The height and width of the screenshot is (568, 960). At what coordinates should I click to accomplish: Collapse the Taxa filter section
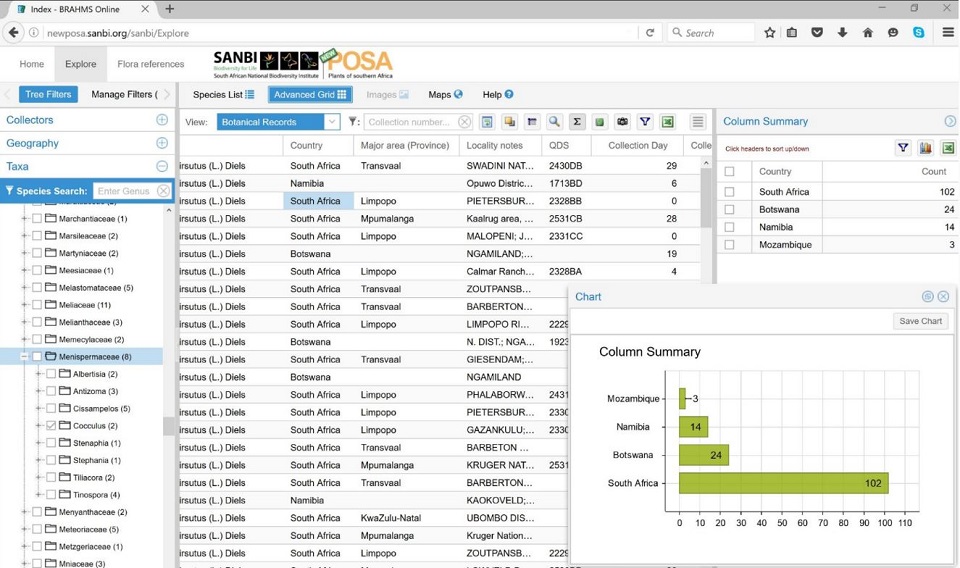162,166
